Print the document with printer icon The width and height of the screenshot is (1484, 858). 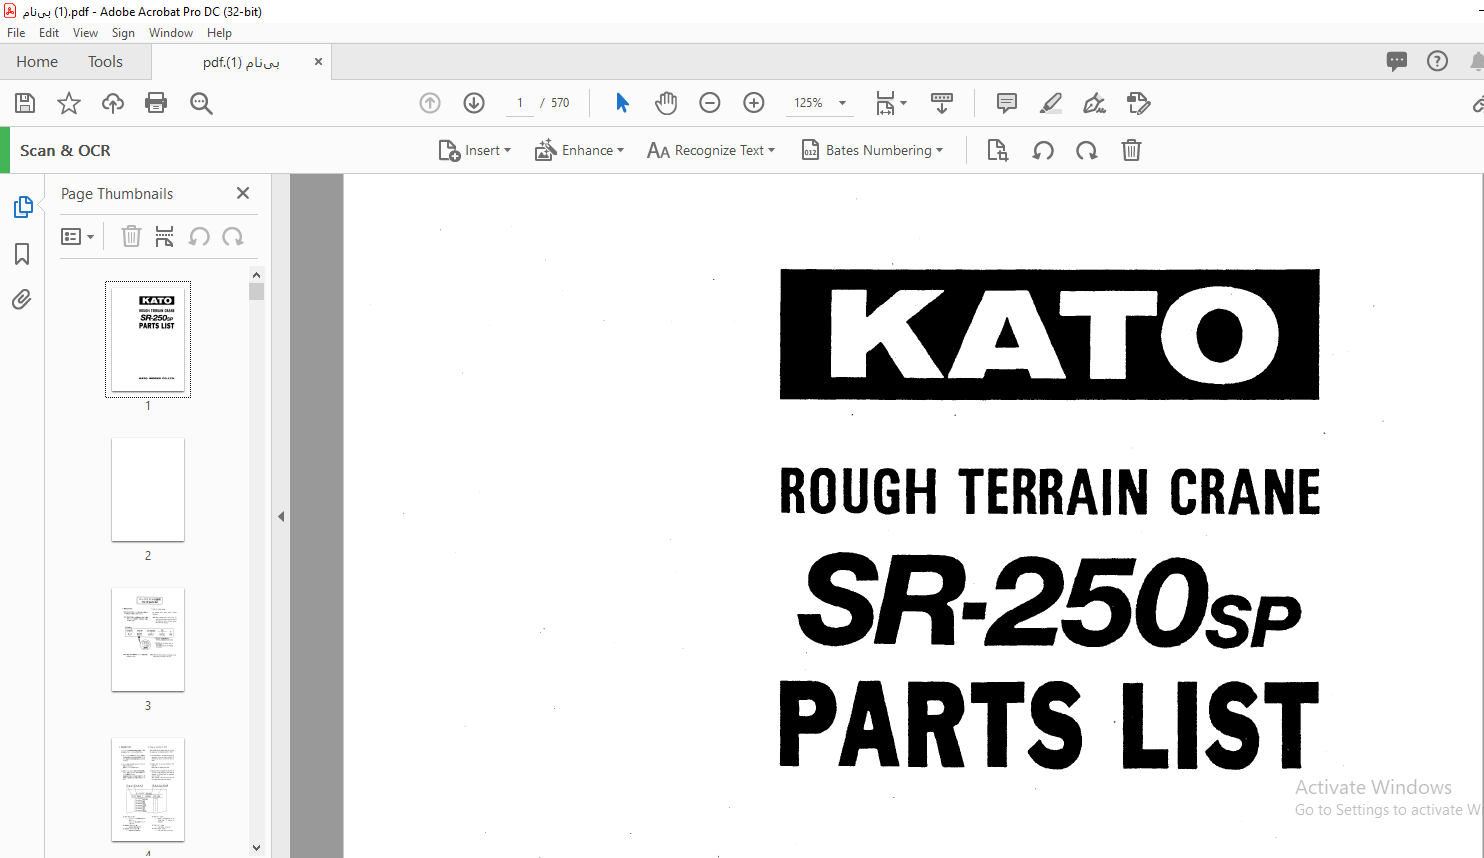pos(156,103)
